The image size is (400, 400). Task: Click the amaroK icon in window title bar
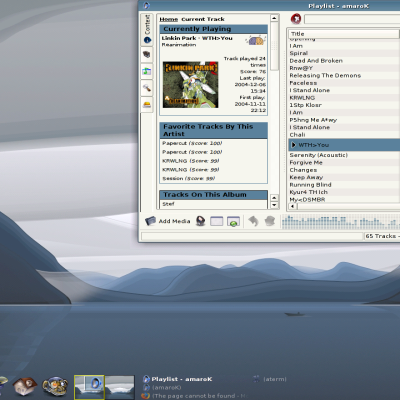146,5
